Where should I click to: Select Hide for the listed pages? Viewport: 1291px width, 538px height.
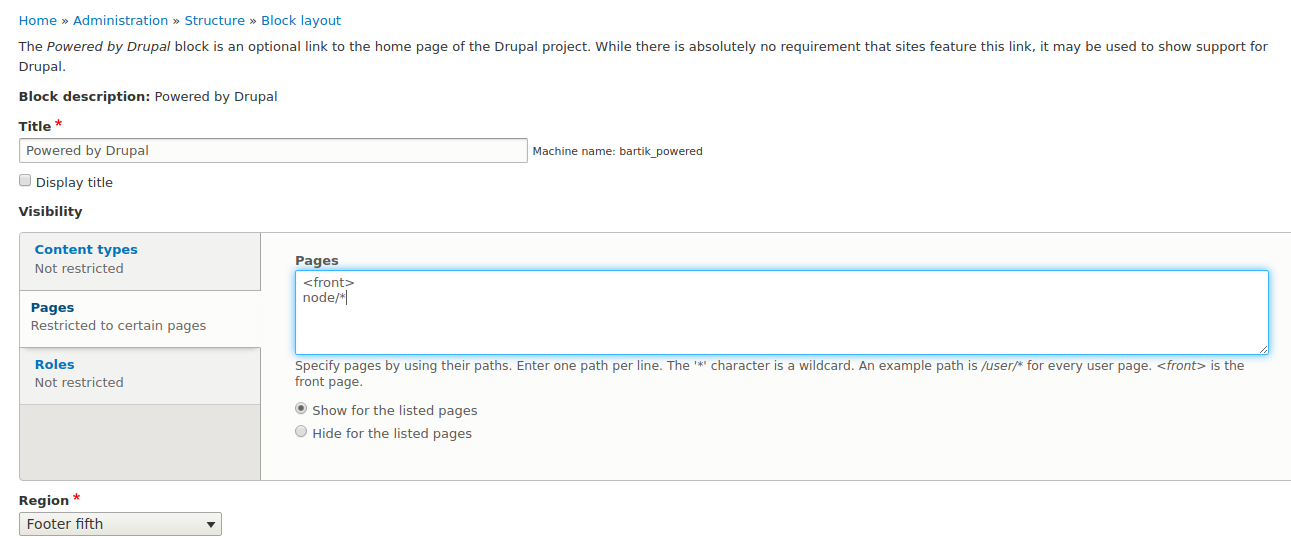point(301,432)
